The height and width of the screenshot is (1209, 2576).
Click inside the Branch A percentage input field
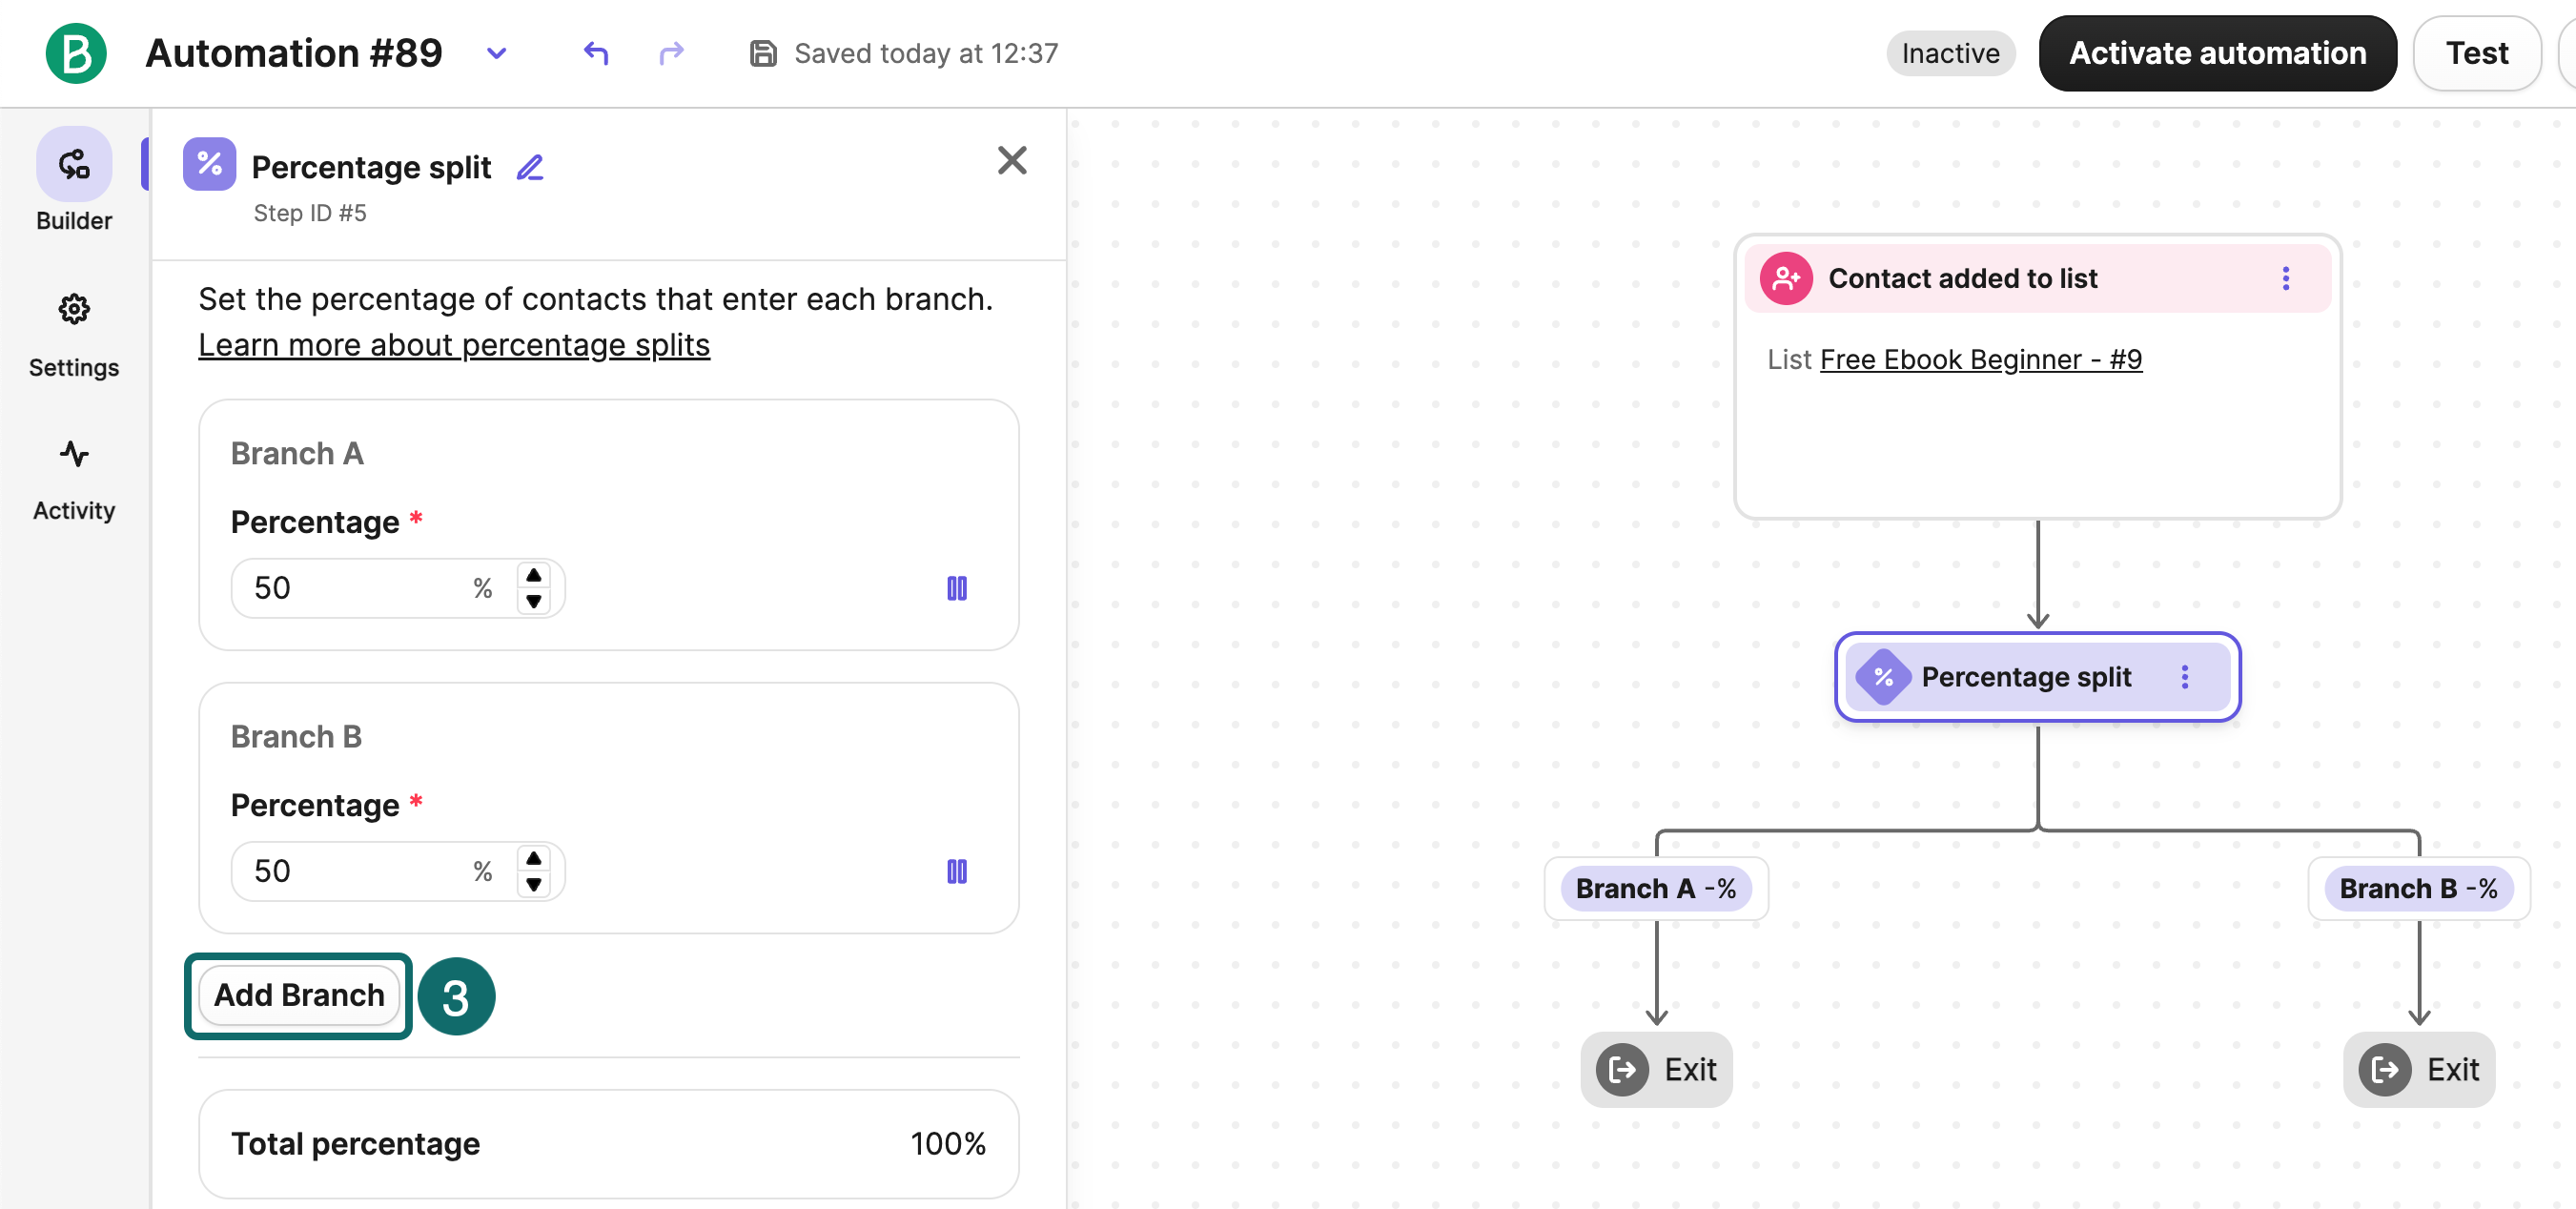tap(350, 588)
